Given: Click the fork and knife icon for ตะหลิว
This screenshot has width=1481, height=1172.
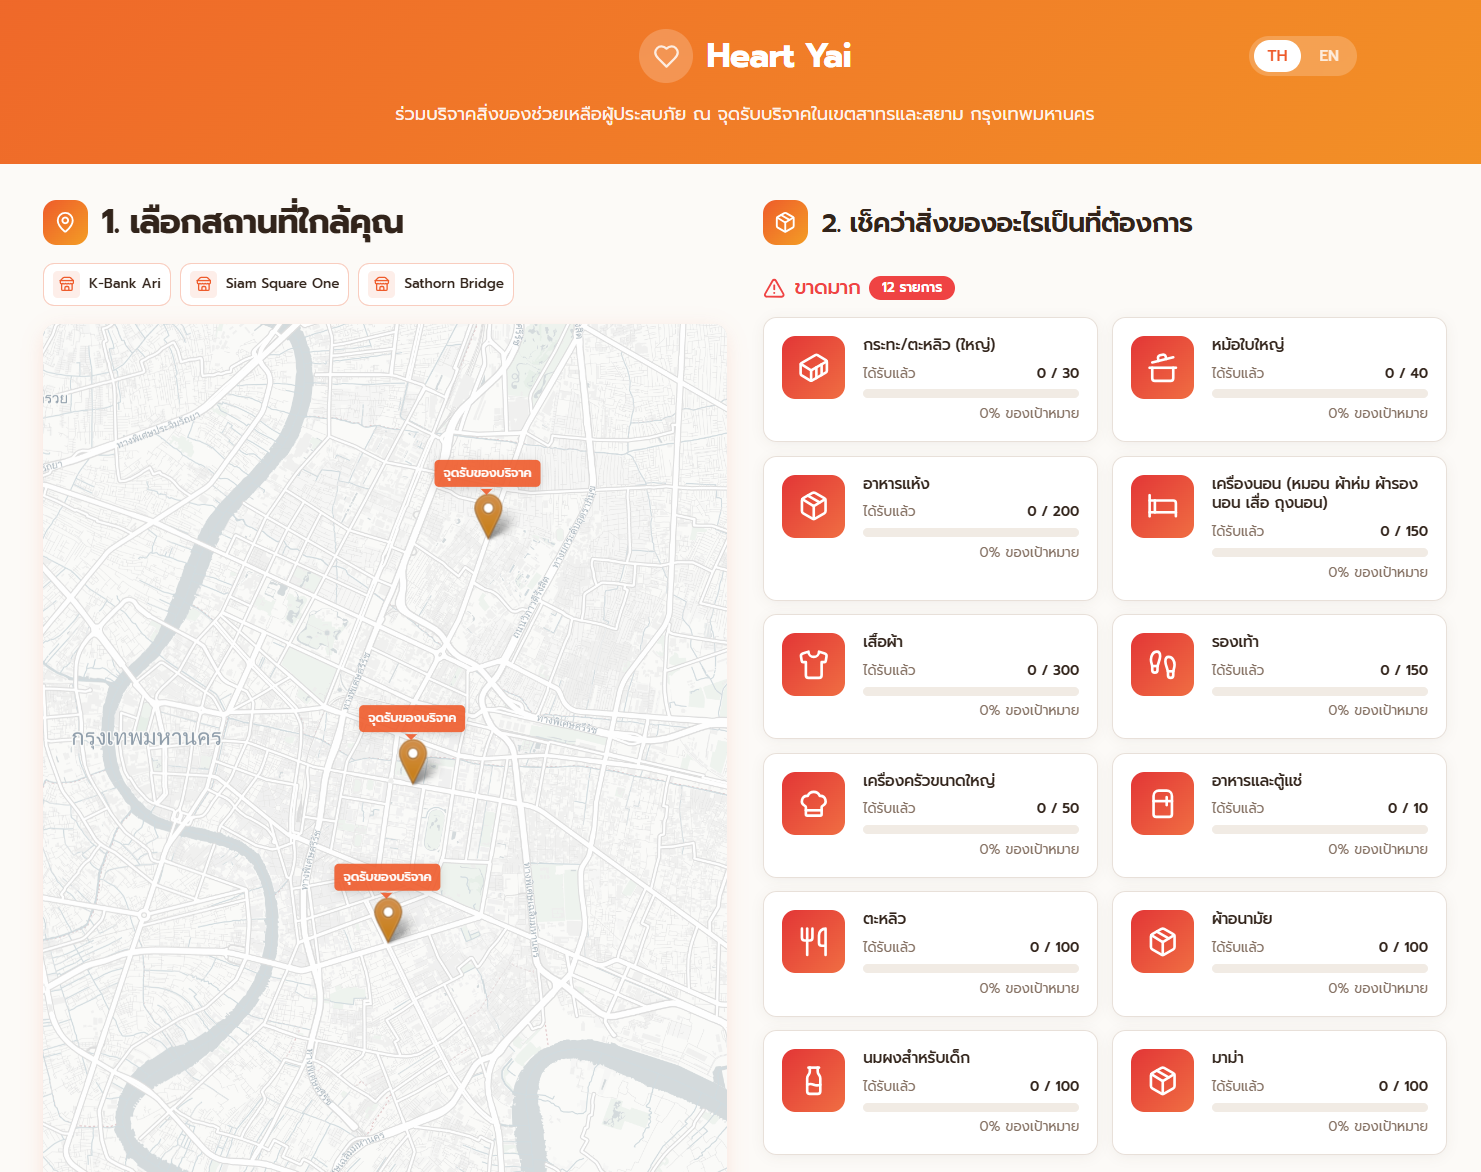Looking at the screenshot, I should 813,942.
